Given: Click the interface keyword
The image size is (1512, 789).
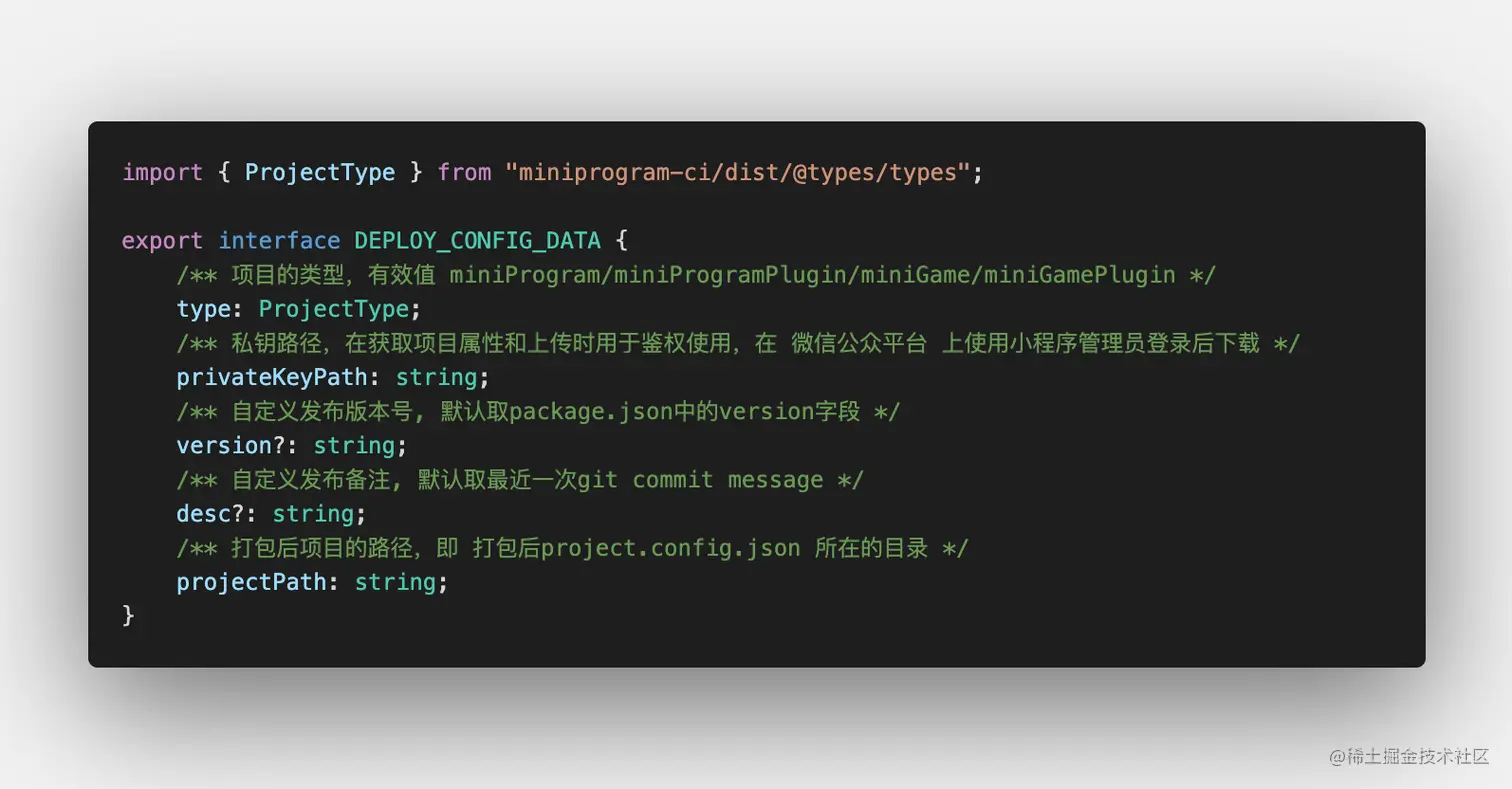Looking at the screenshot, I should 279,241.
